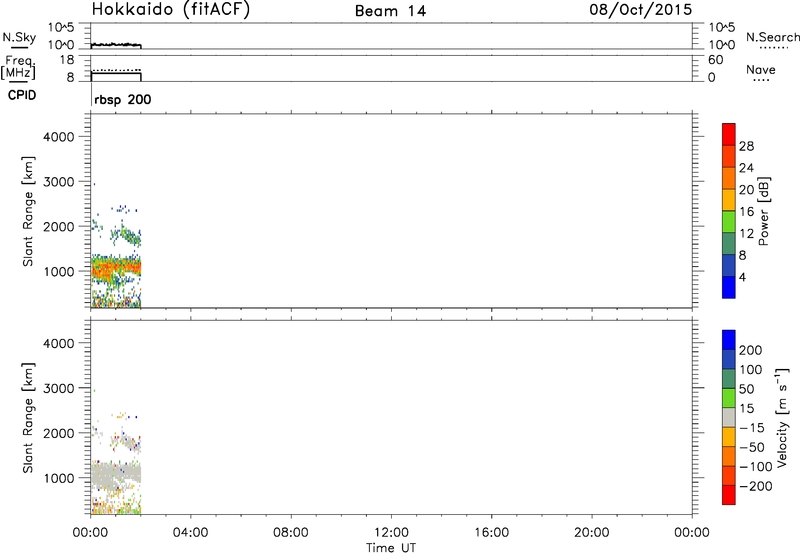800x554 pixels.
Task: Click the N.Sky legend label
Action: tap(19, 37)
